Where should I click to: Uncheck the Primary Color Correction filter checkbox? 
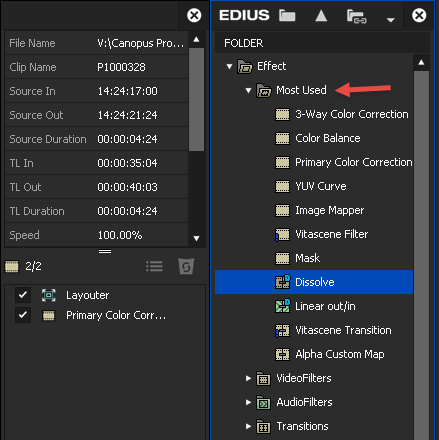click(23, 315)
